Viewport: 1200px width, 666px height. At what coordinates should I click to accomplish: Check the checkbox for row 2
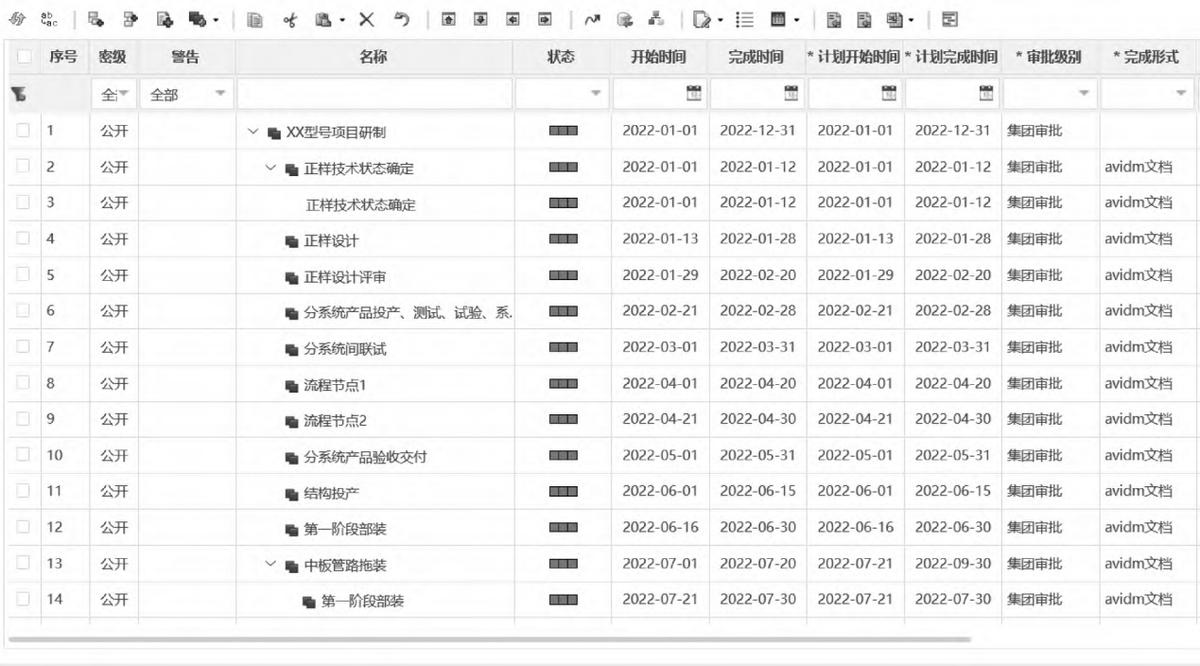tap(23, 166)
